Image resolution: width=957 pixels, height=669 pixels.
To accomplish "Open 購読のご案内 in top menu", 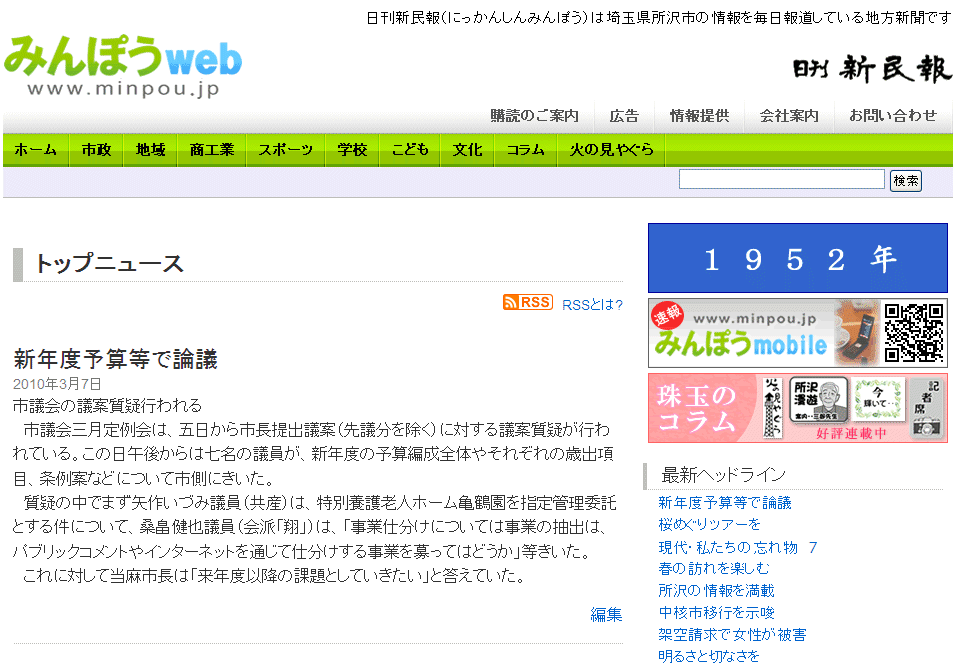I will 534,116.
